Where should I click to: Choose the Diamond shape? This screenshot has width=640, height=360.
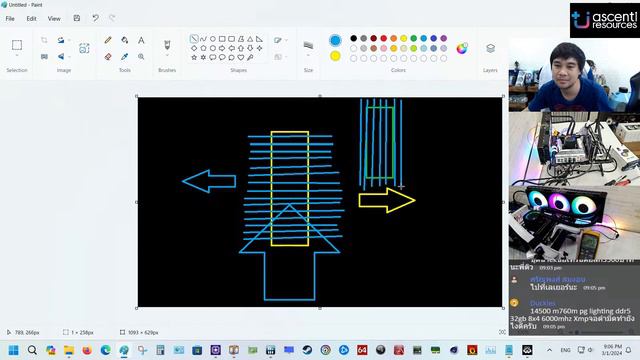tap(194, 48)
